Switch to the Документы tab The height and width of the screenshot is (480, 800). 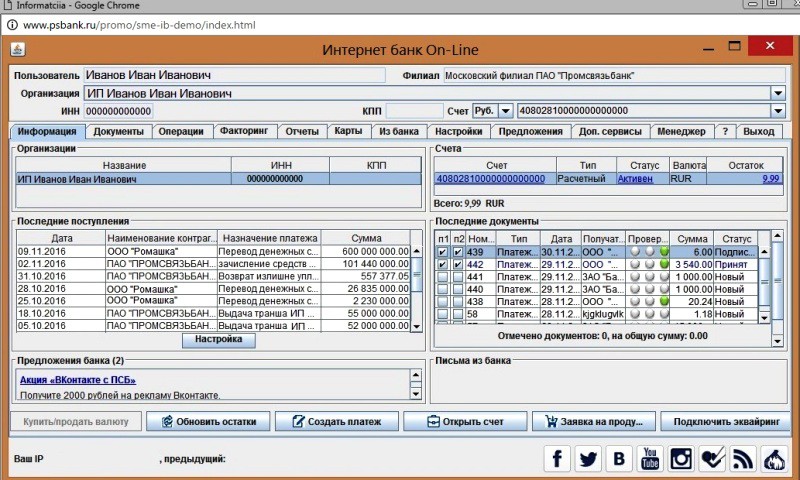click(119, 131)
